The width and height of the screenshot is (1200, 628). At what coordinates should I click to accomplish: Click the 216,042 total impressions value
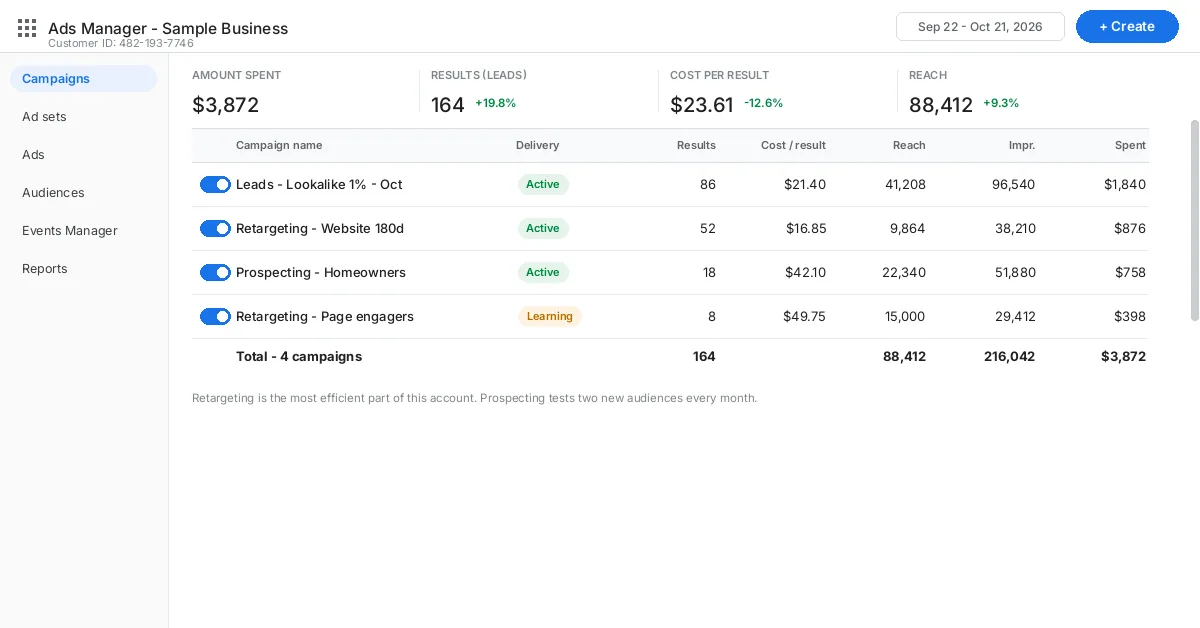[x=1009, y=357]
